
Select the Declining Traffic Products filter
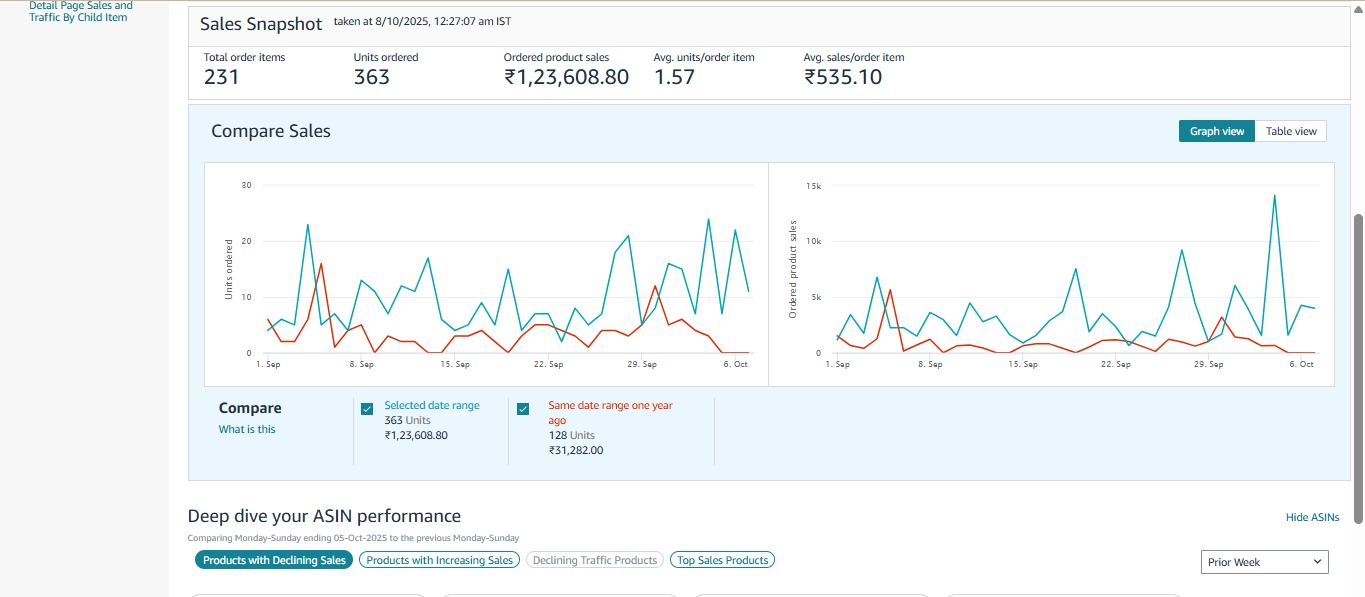click(595, 560)
